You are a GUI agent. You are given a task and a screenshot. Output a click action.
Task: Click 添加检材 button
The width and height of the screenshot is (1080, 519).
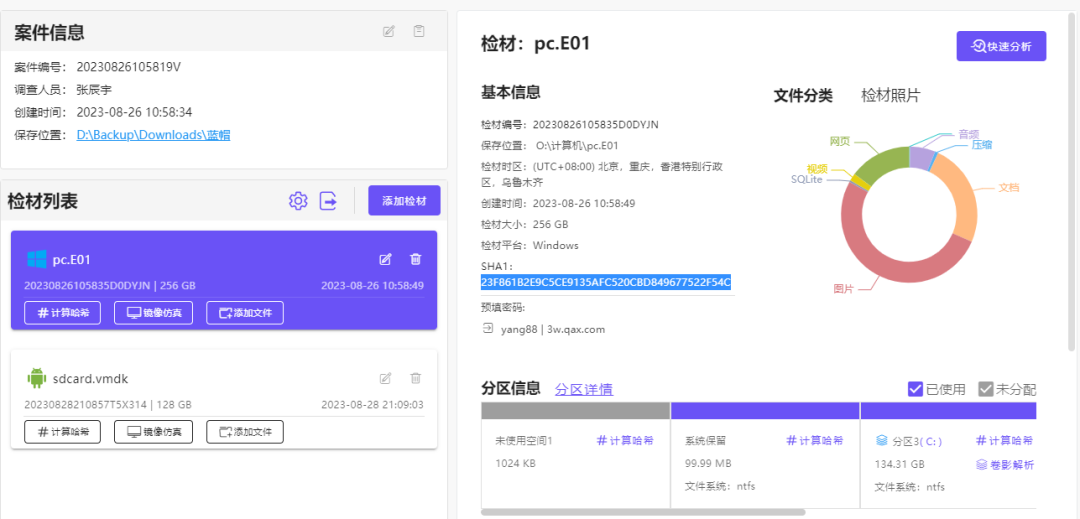point(404,200)
